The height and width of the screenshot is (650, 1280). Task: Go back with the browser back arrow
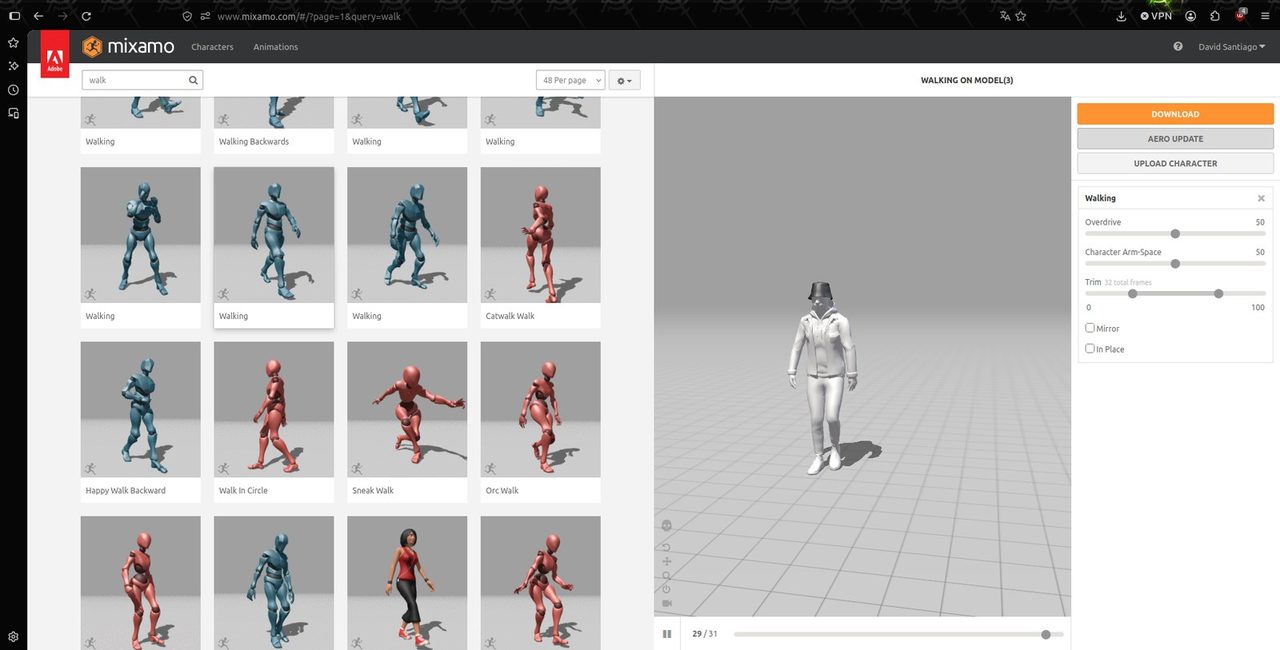38,16
